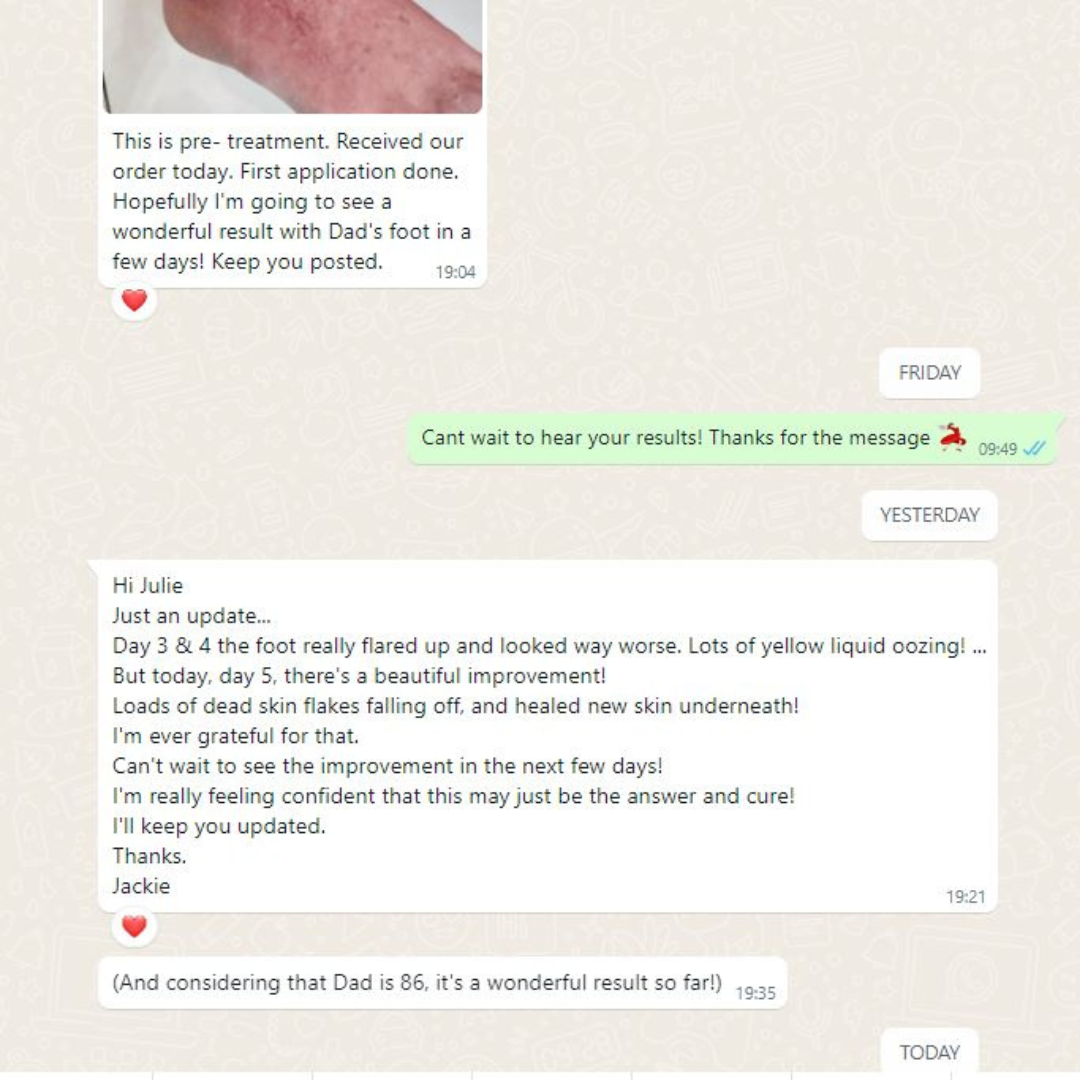Click heart reaction under pre-treatment message
The width and height of the screenshot is (1080, 1080).
point(134,300)
